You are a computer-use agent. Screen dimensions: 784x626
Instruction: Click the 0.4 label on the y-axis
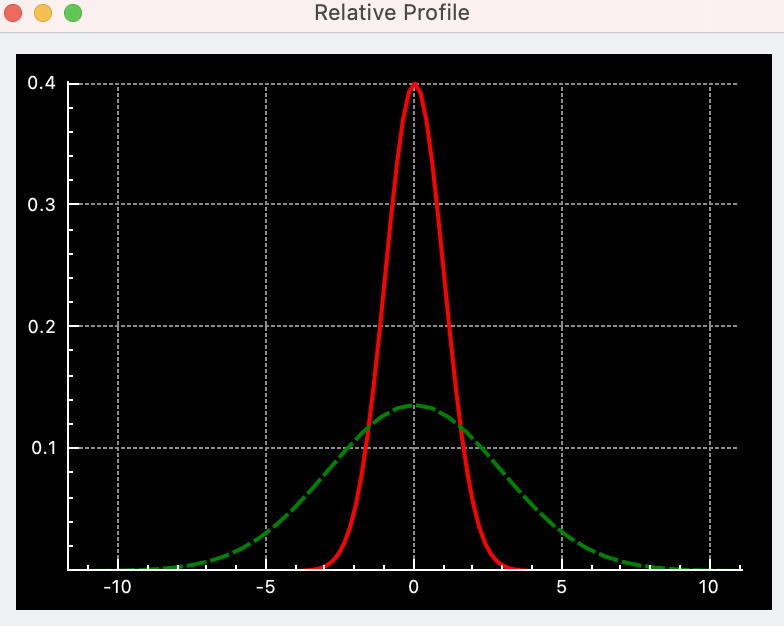(x=41, y=83)
